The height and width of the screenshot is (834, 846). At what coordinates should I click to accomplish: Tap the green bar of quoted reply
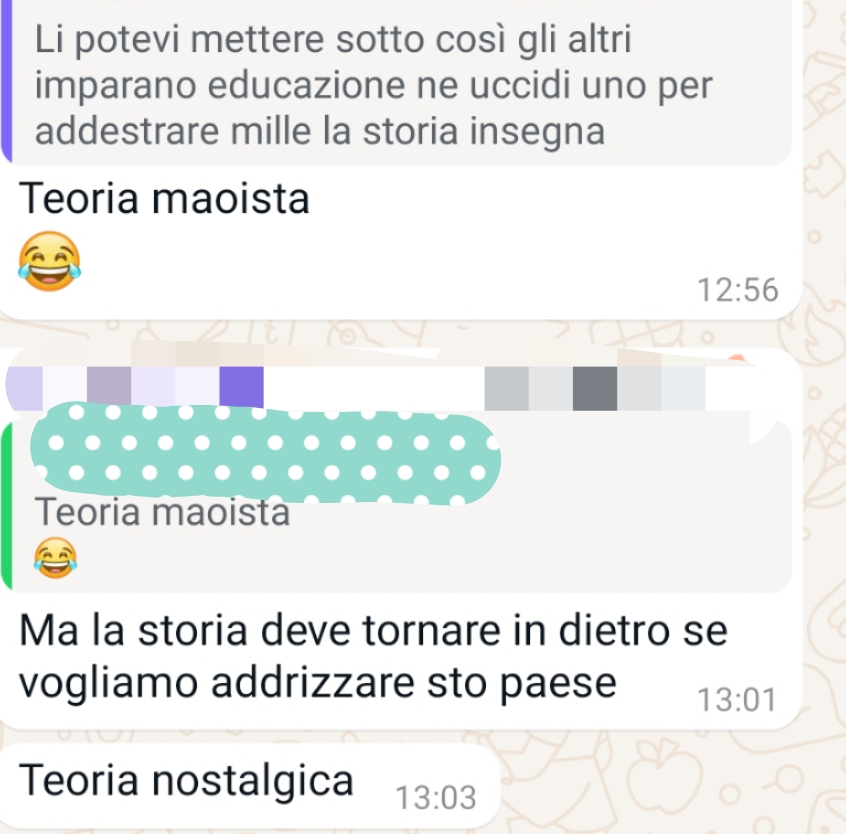[6, 507]
